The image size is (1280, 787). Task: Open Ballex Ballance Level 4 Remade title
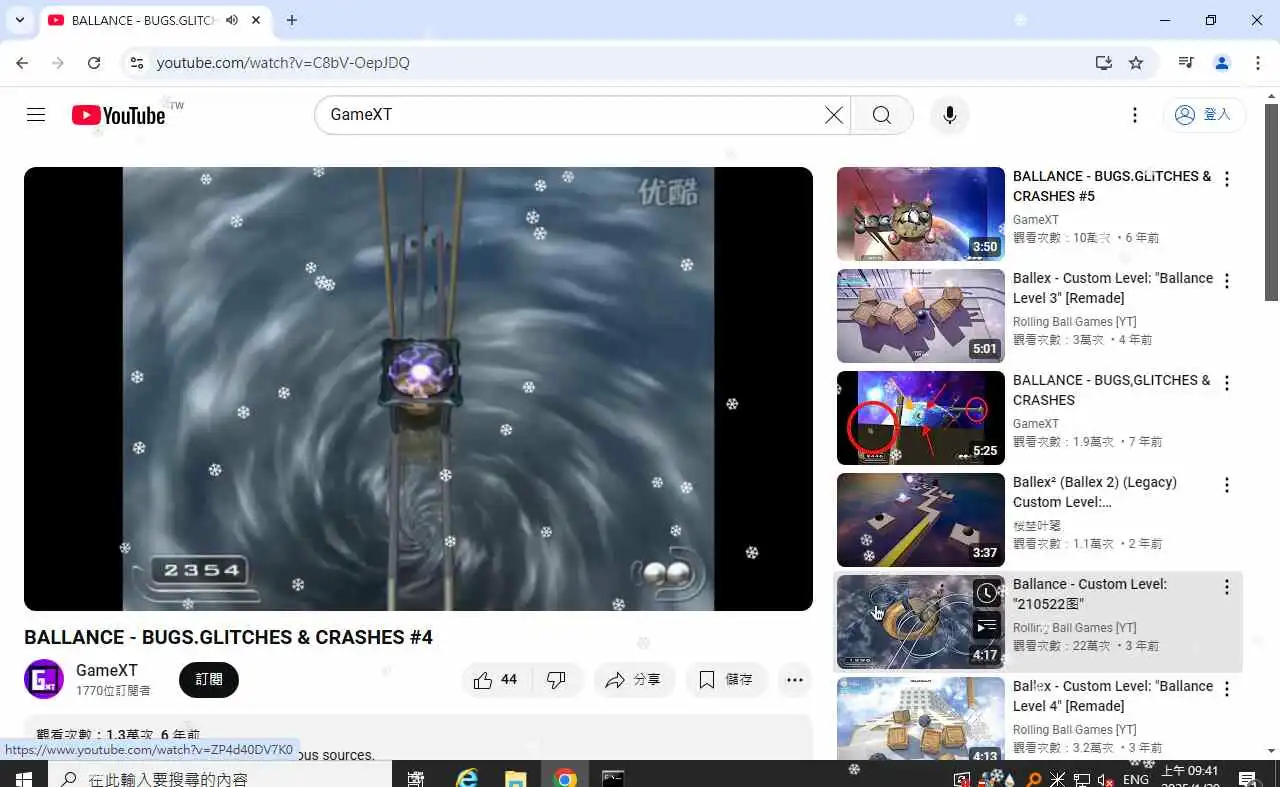click(x=1113, y=696)
